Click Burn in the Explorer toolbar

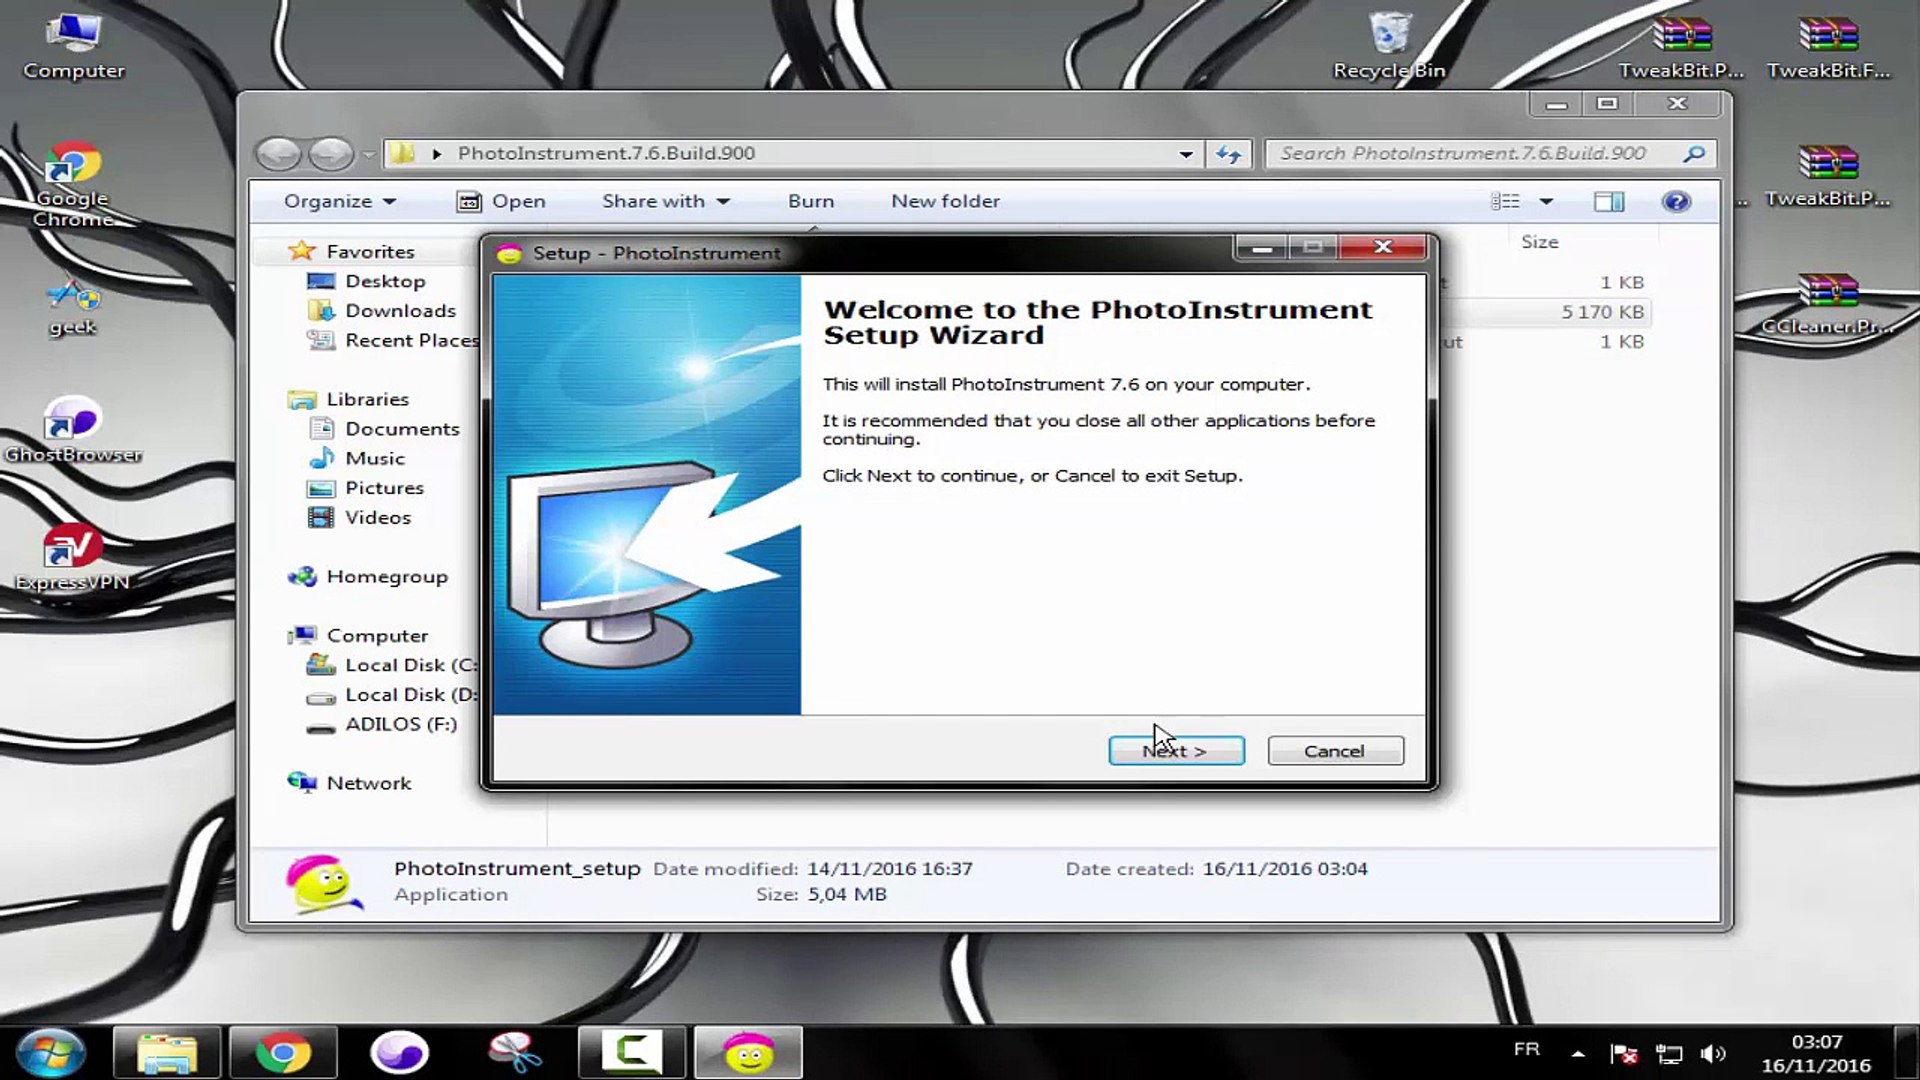pyautogui.click(x=811, y=201)
